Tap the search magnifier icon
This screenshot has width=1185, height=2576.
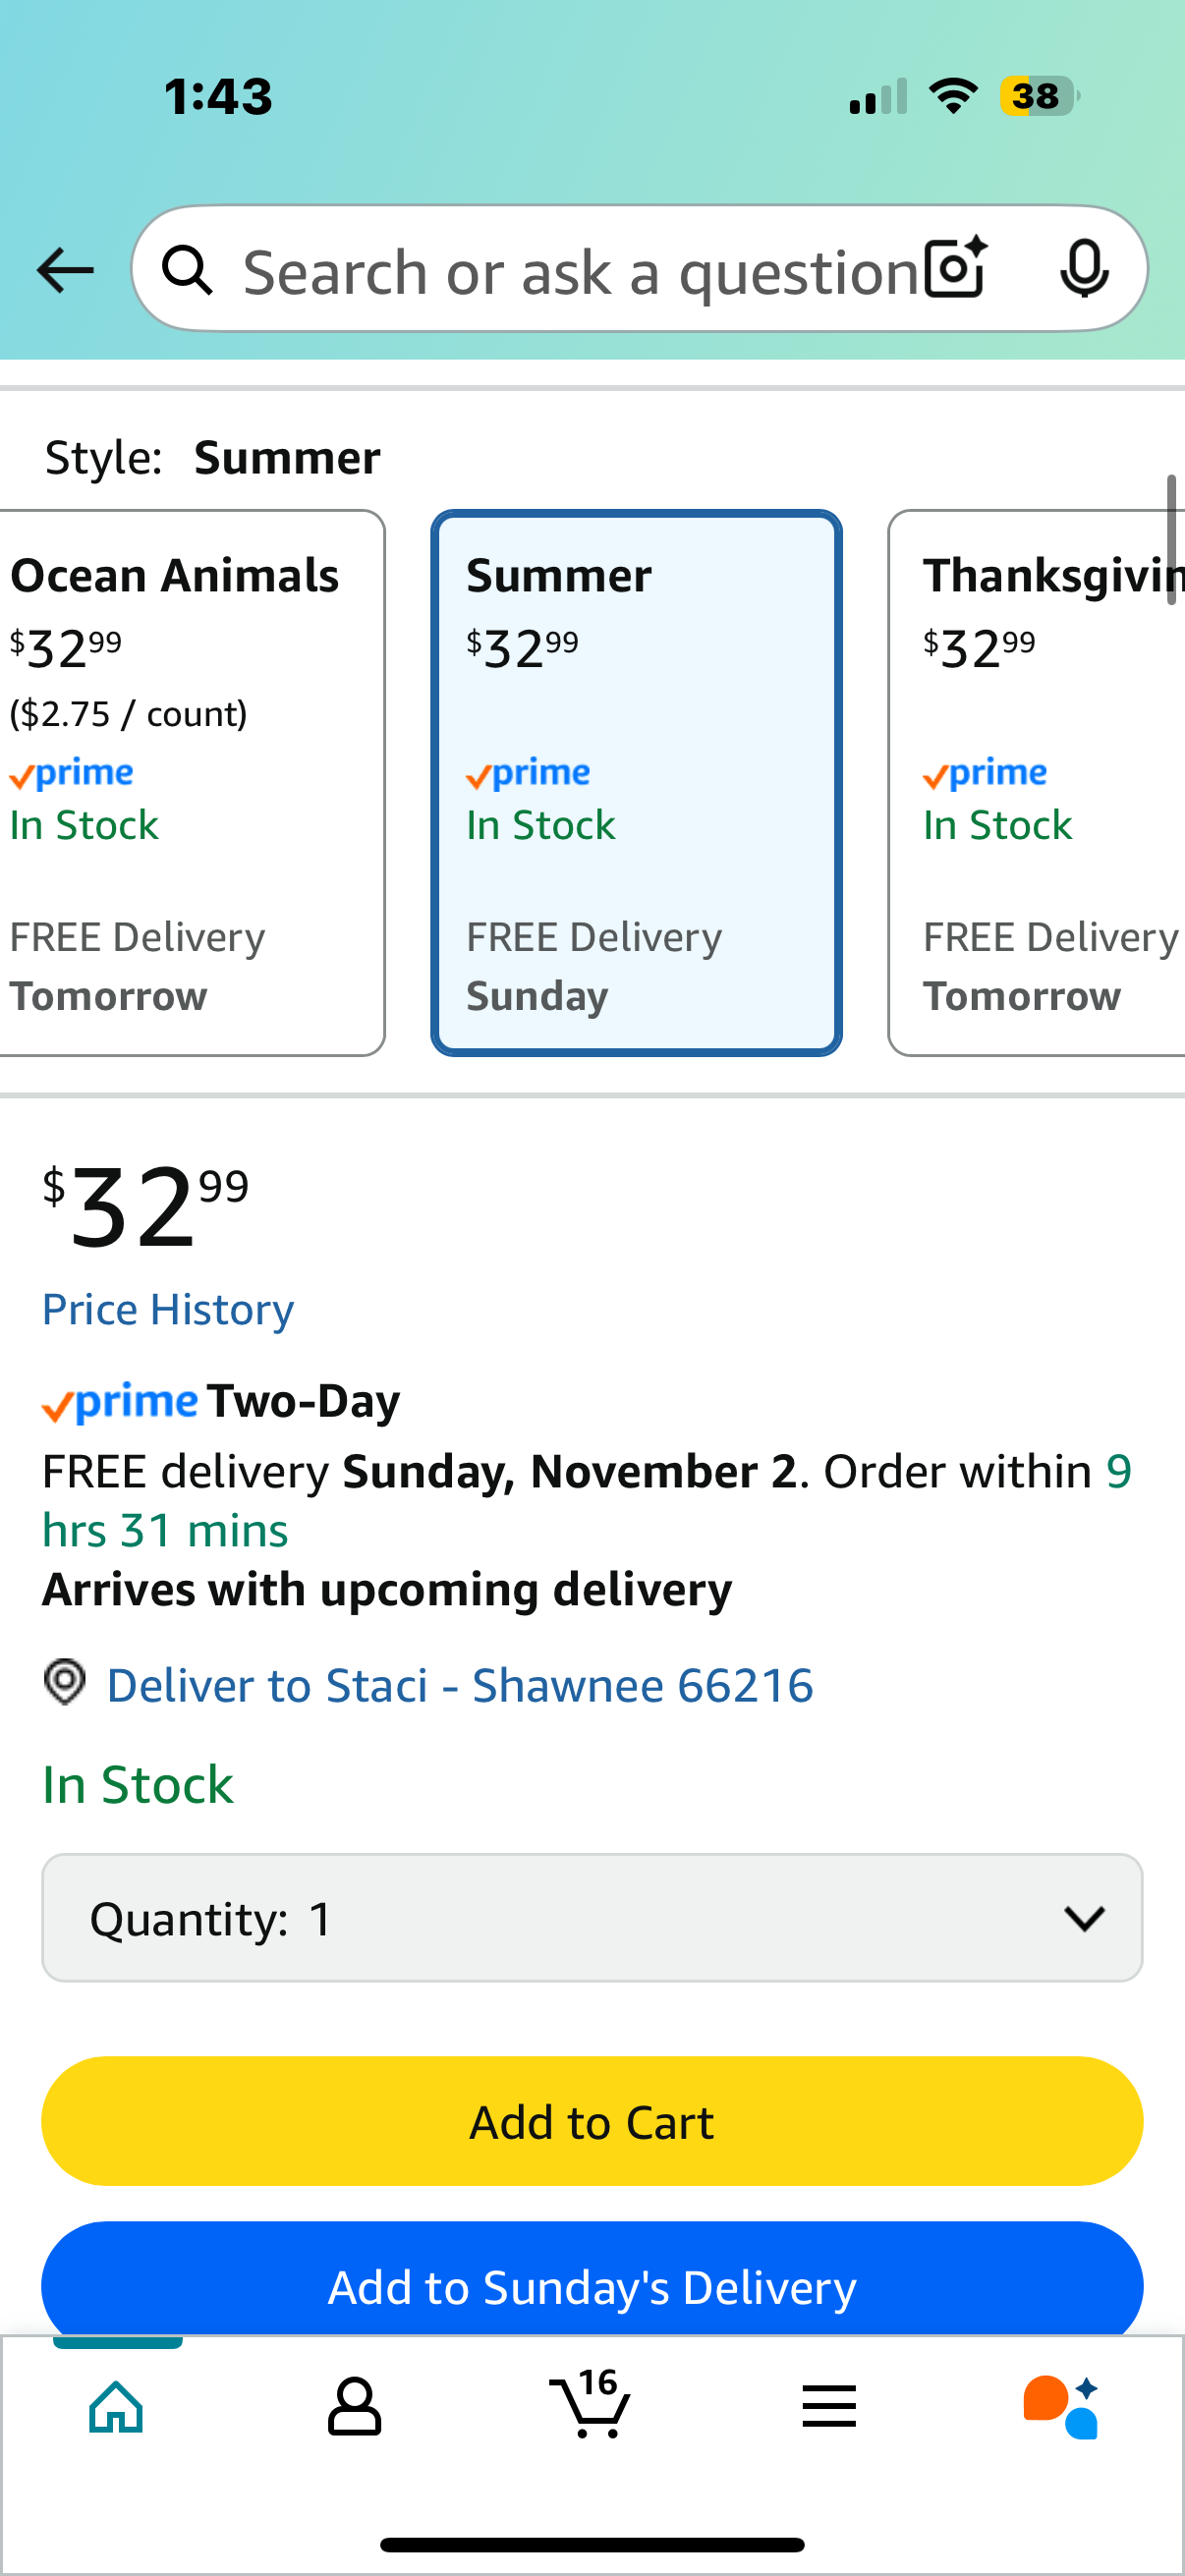[x=188, y=271]
